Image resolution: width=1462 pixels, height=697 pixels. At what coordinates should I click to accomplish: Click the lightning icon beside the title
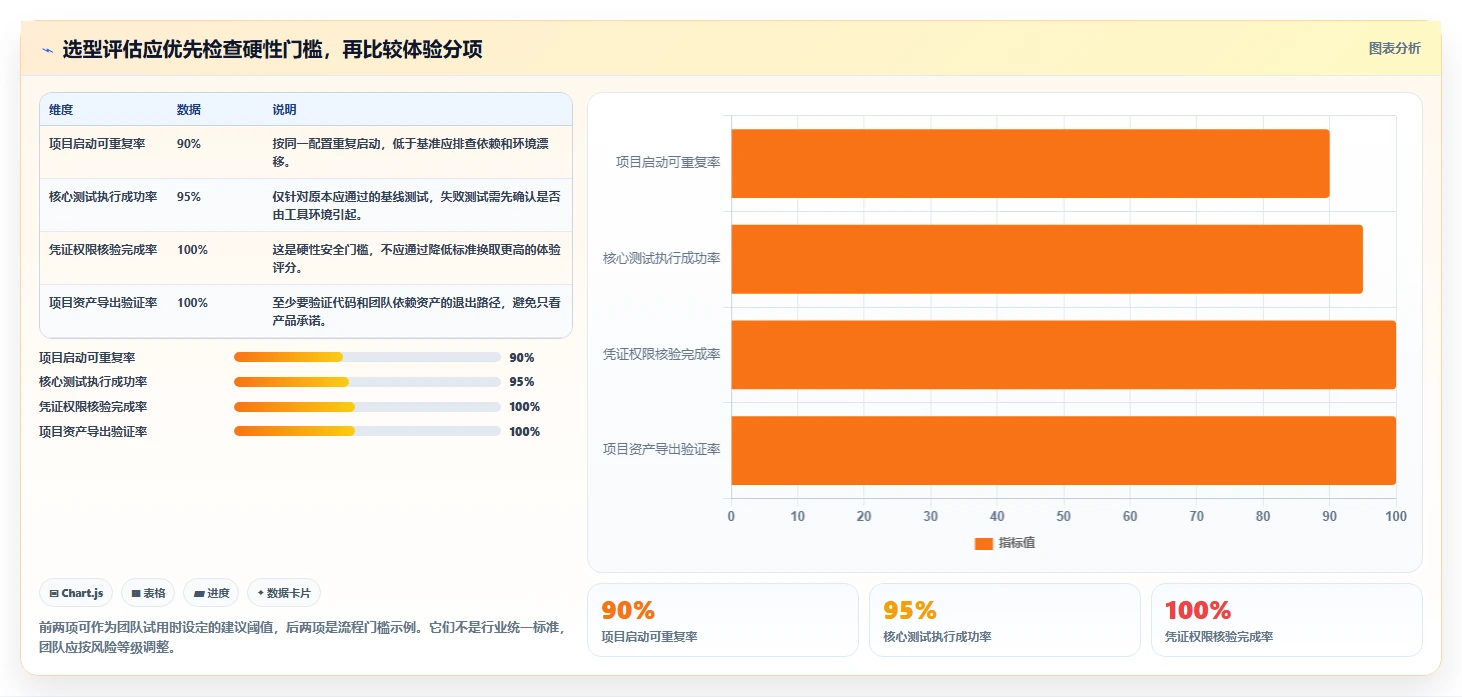[x=47, y=50]
